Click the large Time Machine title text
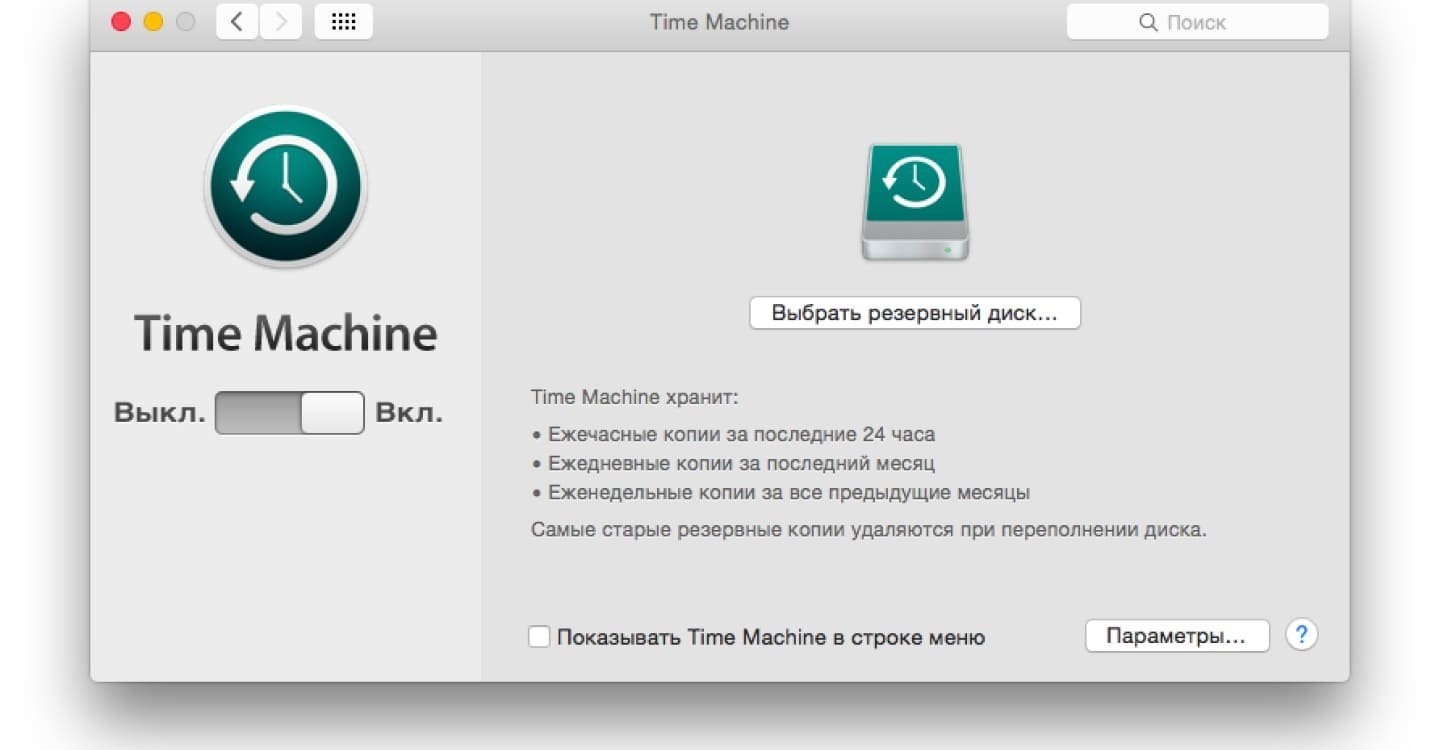The width and height of the screenshot is (1440, 750). (286, 334)
